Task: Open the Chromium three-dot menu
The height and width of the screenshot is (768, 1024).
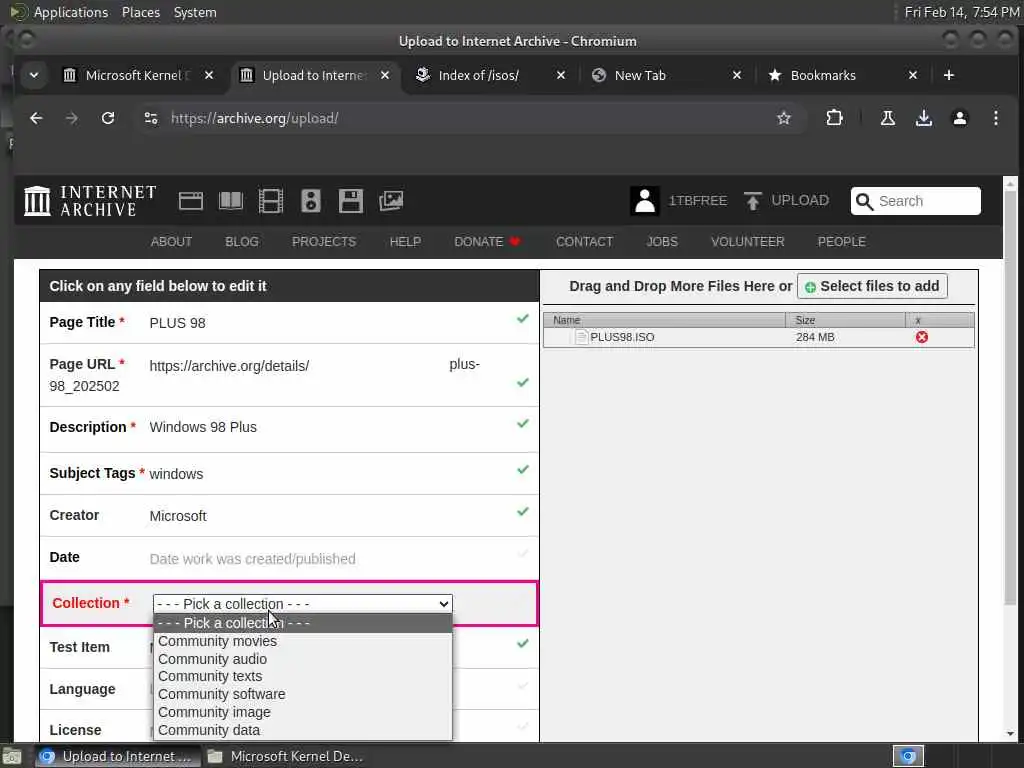Action: pyautogui.click(x=995, y=118)
